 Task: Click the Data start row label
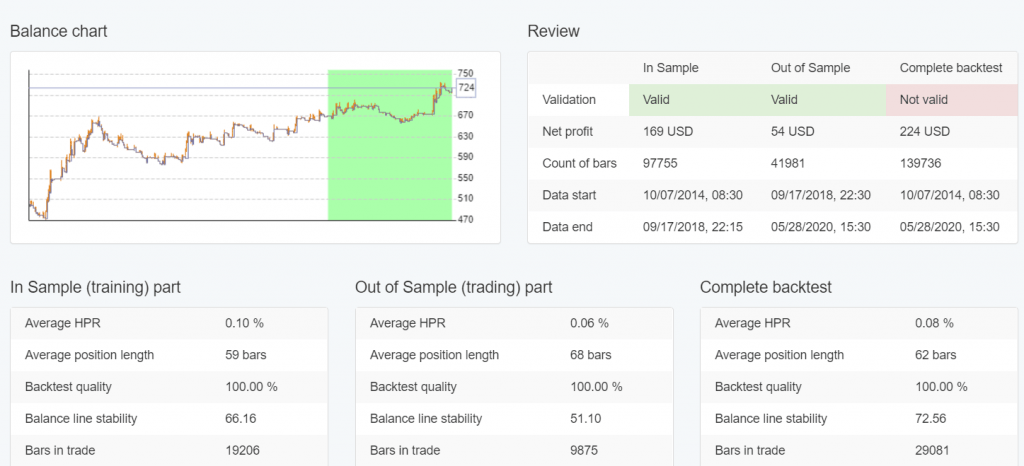[567, 195]
